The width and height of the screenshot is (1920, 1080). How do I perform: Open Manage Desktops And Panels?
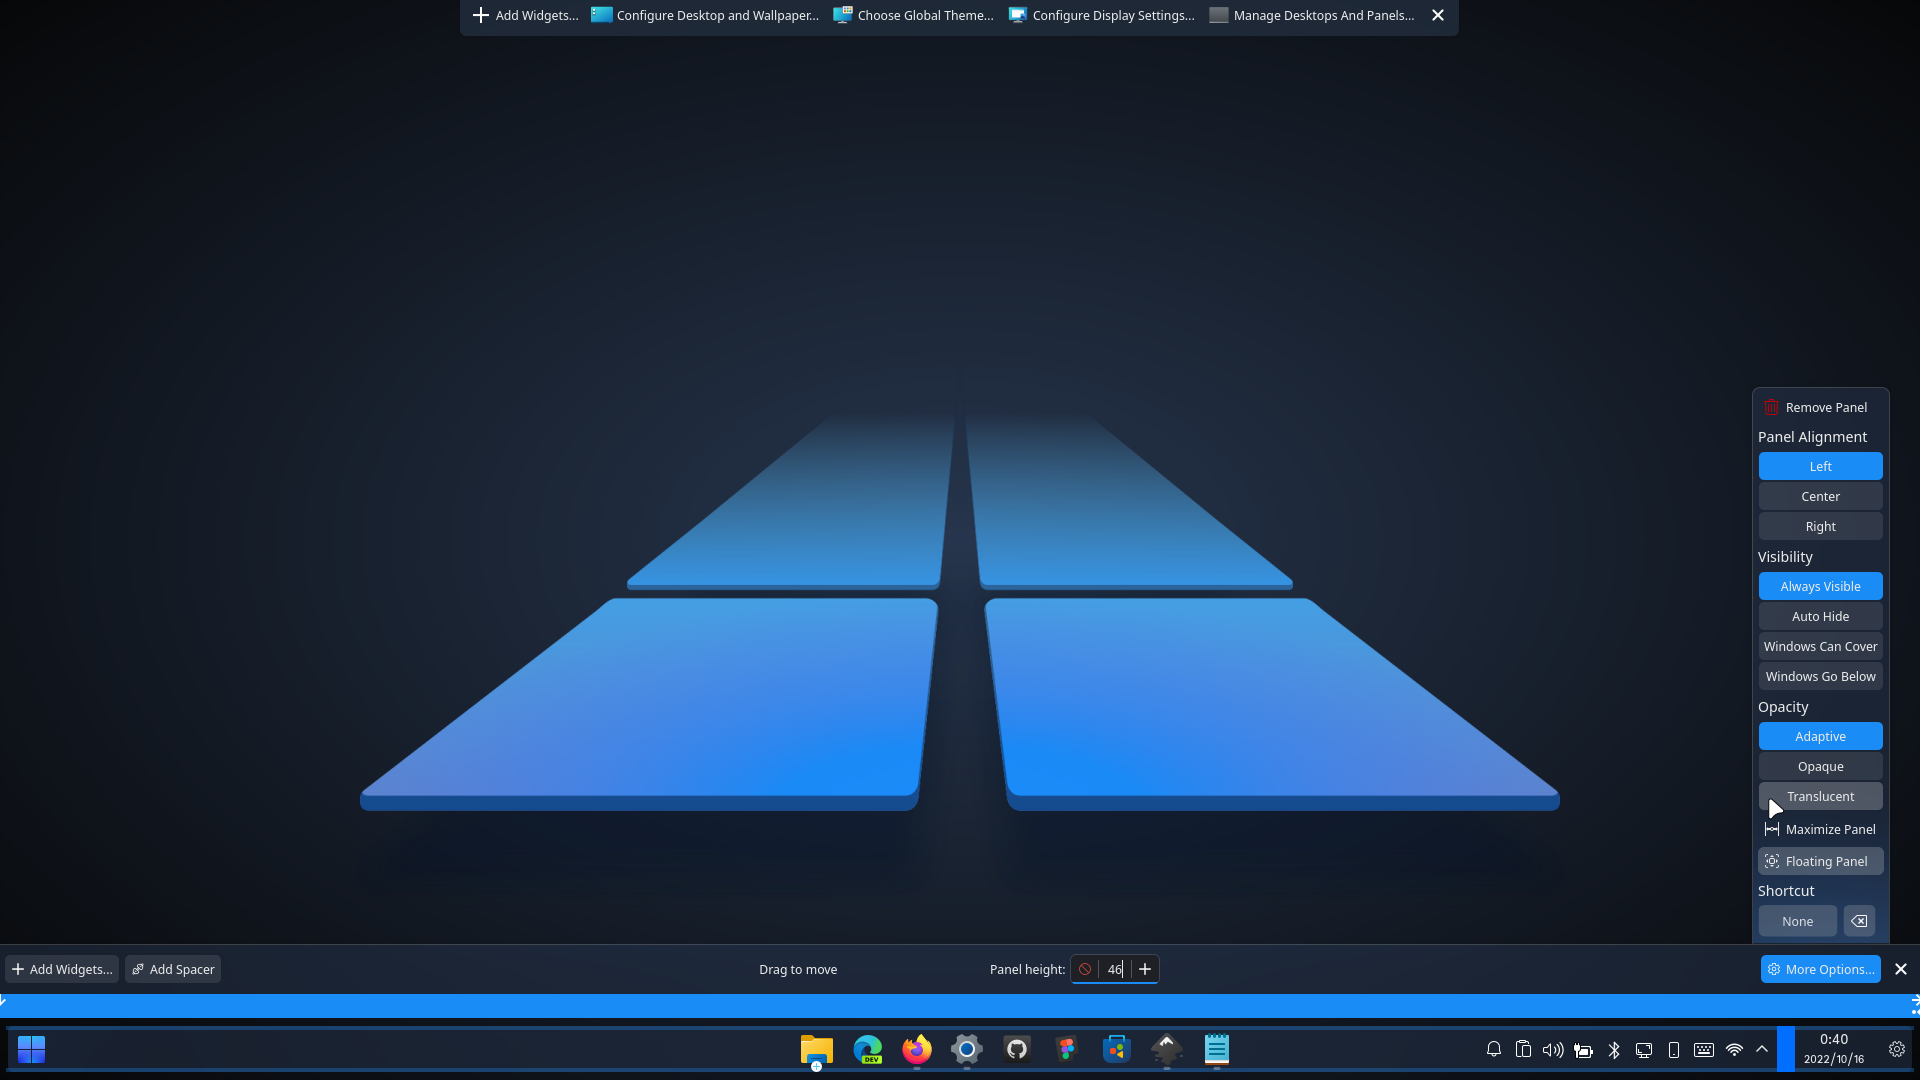click(x=1311, y=15)
